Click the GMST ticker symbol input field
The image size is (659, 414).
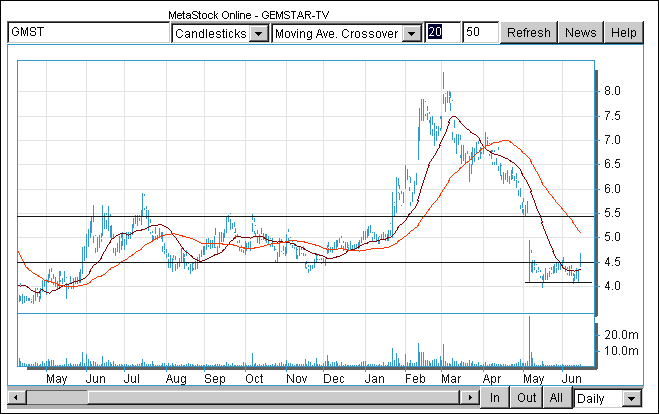point(88,32)
